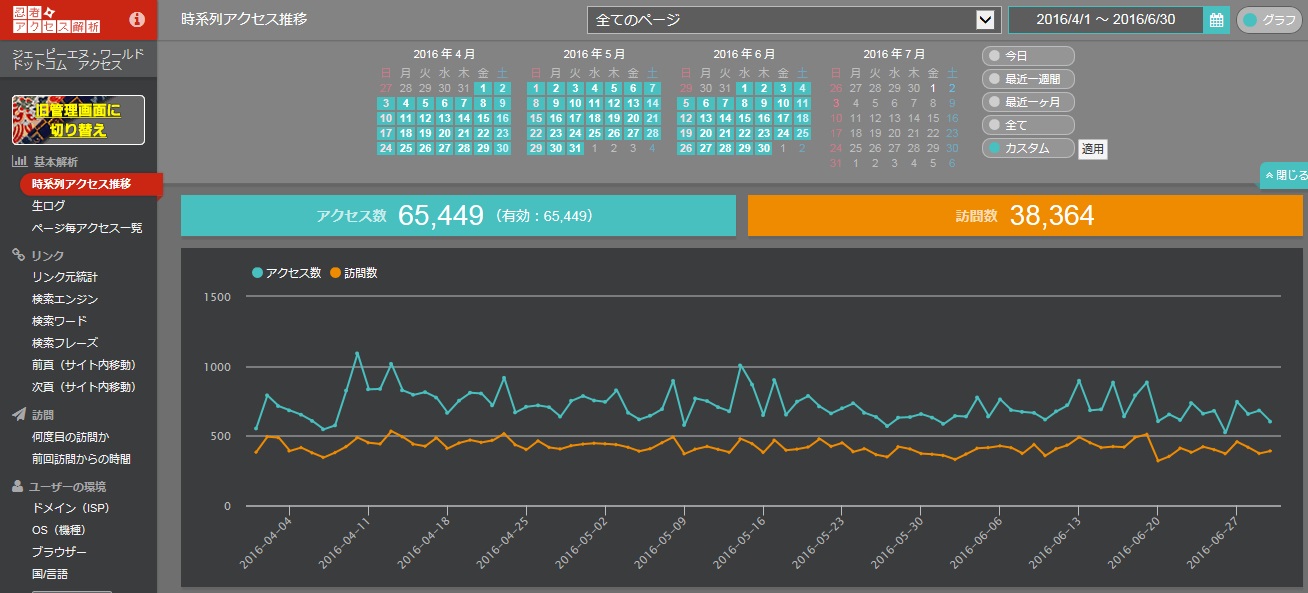Click the info icon beside the logo
Viewport: 1308px width, 593px height.
tap(137, 19)
